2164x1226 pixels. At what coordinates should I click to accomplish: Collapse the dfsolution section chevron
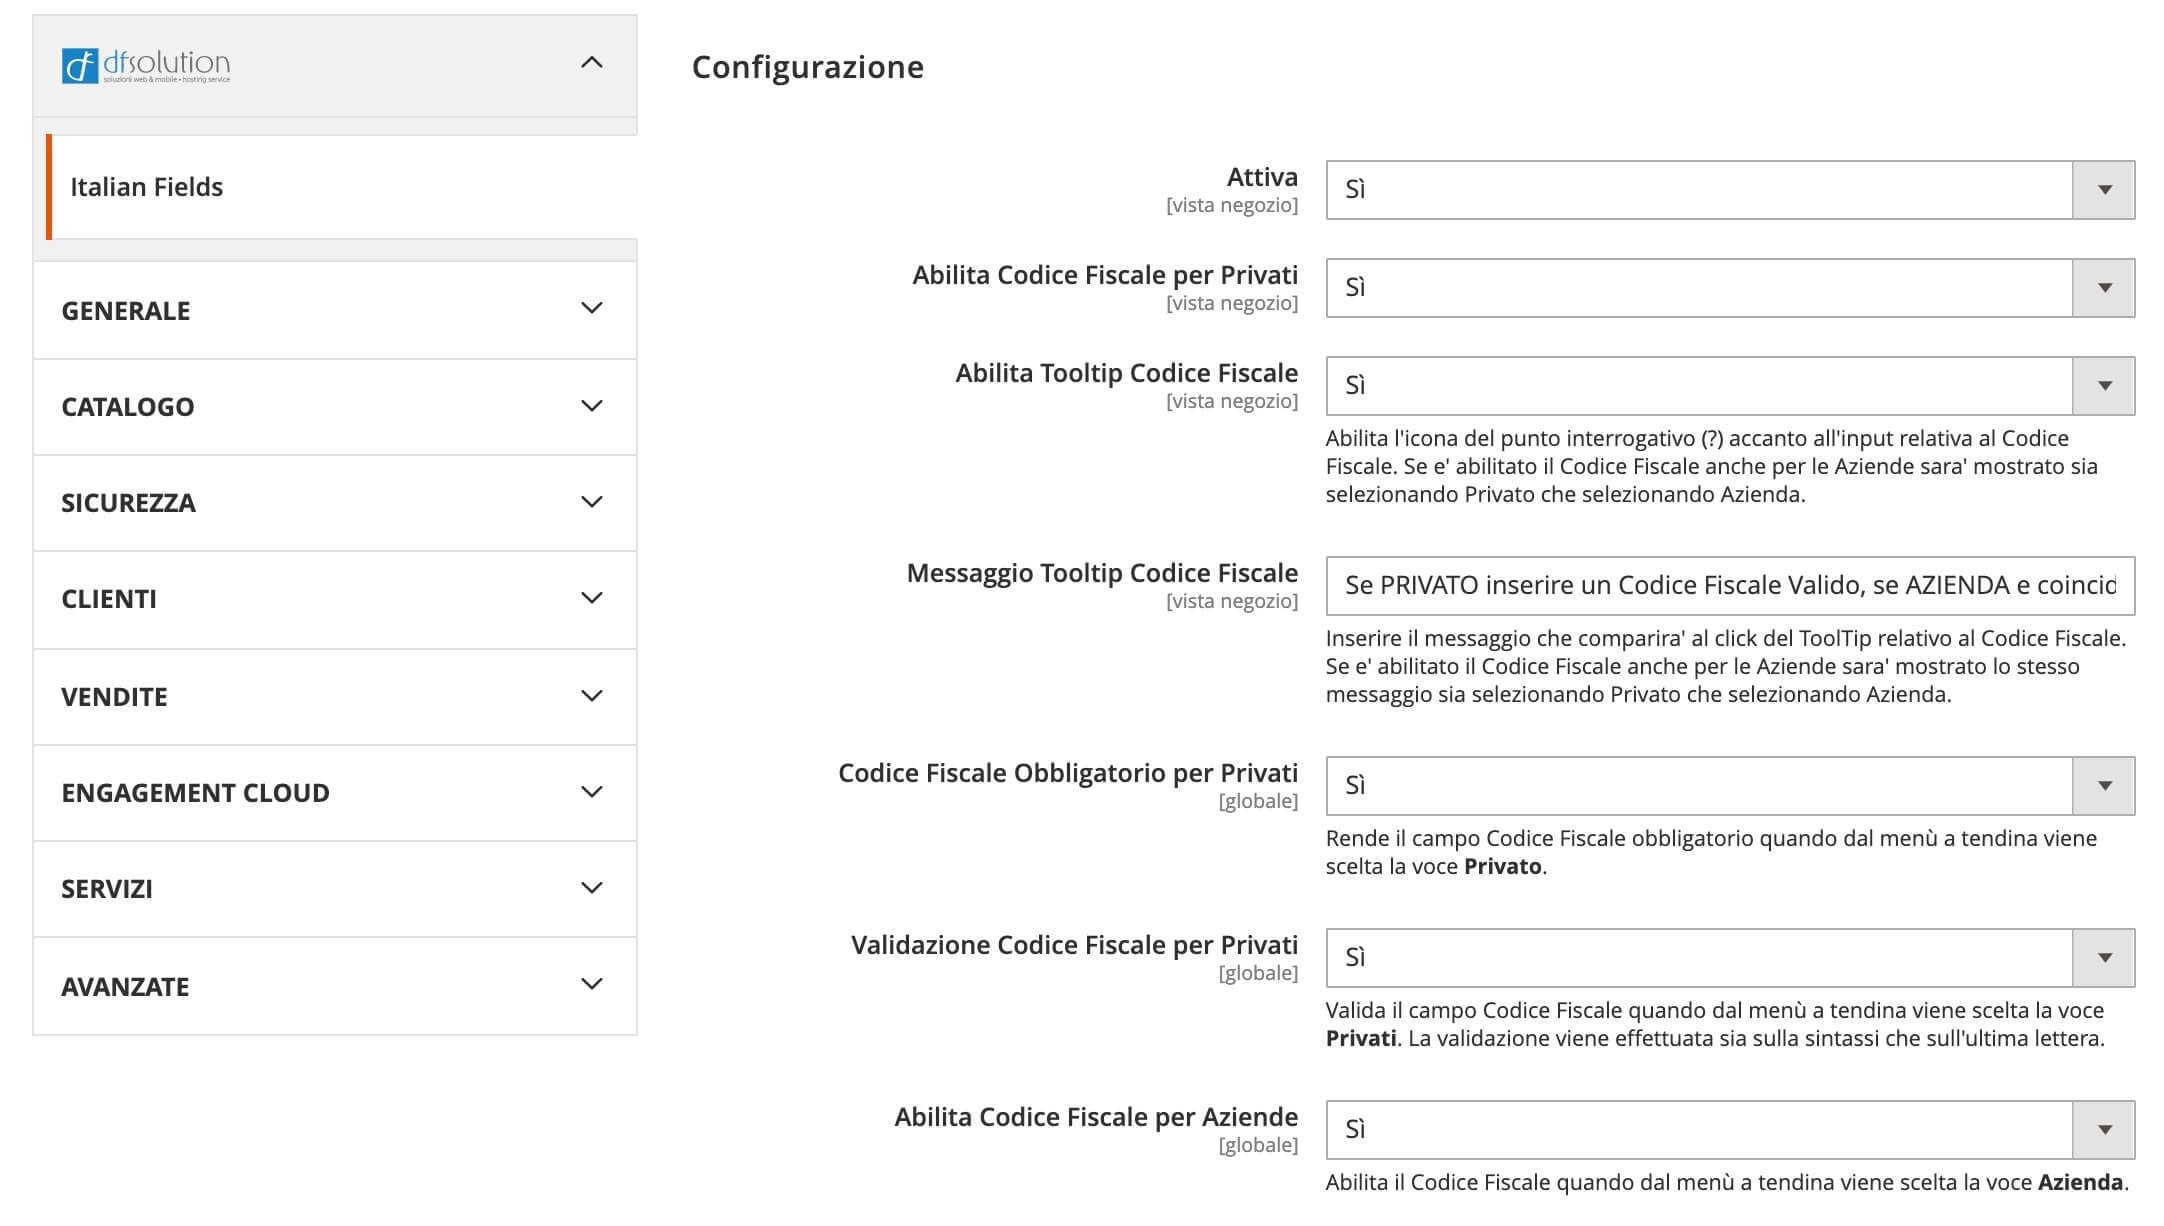point(592,63)
